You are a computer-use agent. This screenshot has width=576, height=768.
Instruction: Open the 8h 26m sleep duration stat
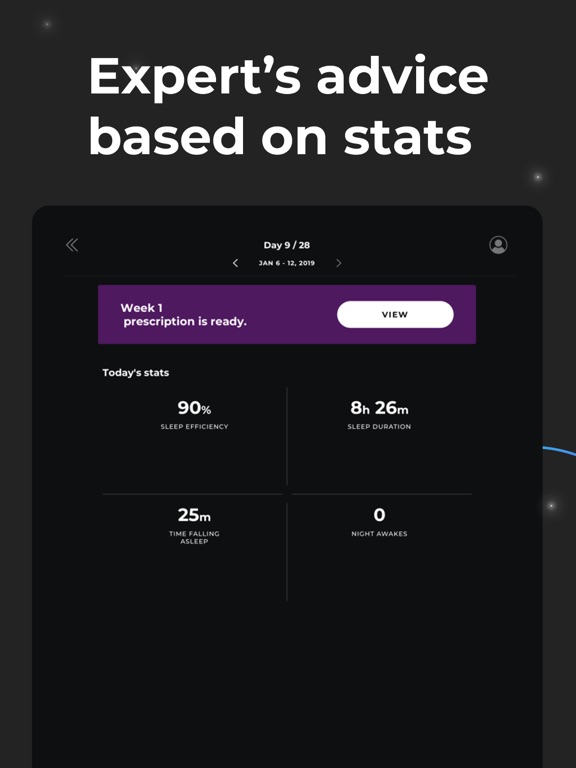coord(379,408)
